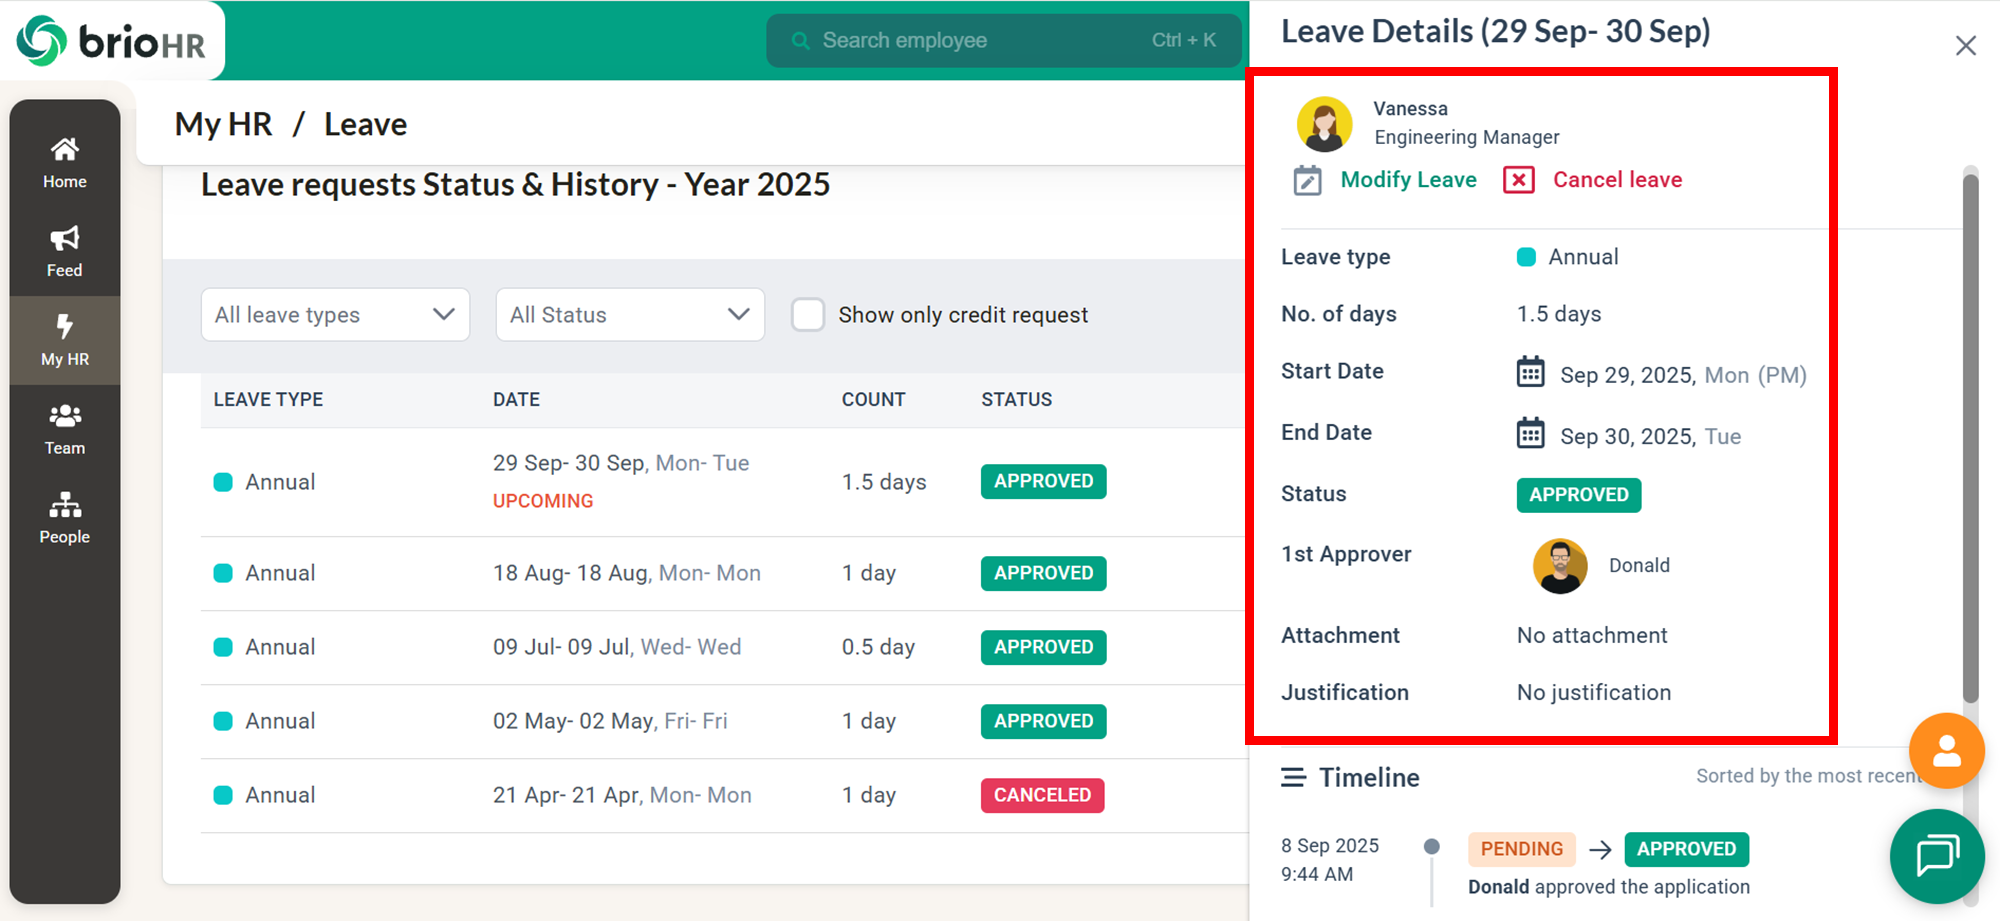Open the 29 Sep- 30 Sep leave row
Image resolution: width=2000 pixels, height=921 pixels.
(724, 482)
